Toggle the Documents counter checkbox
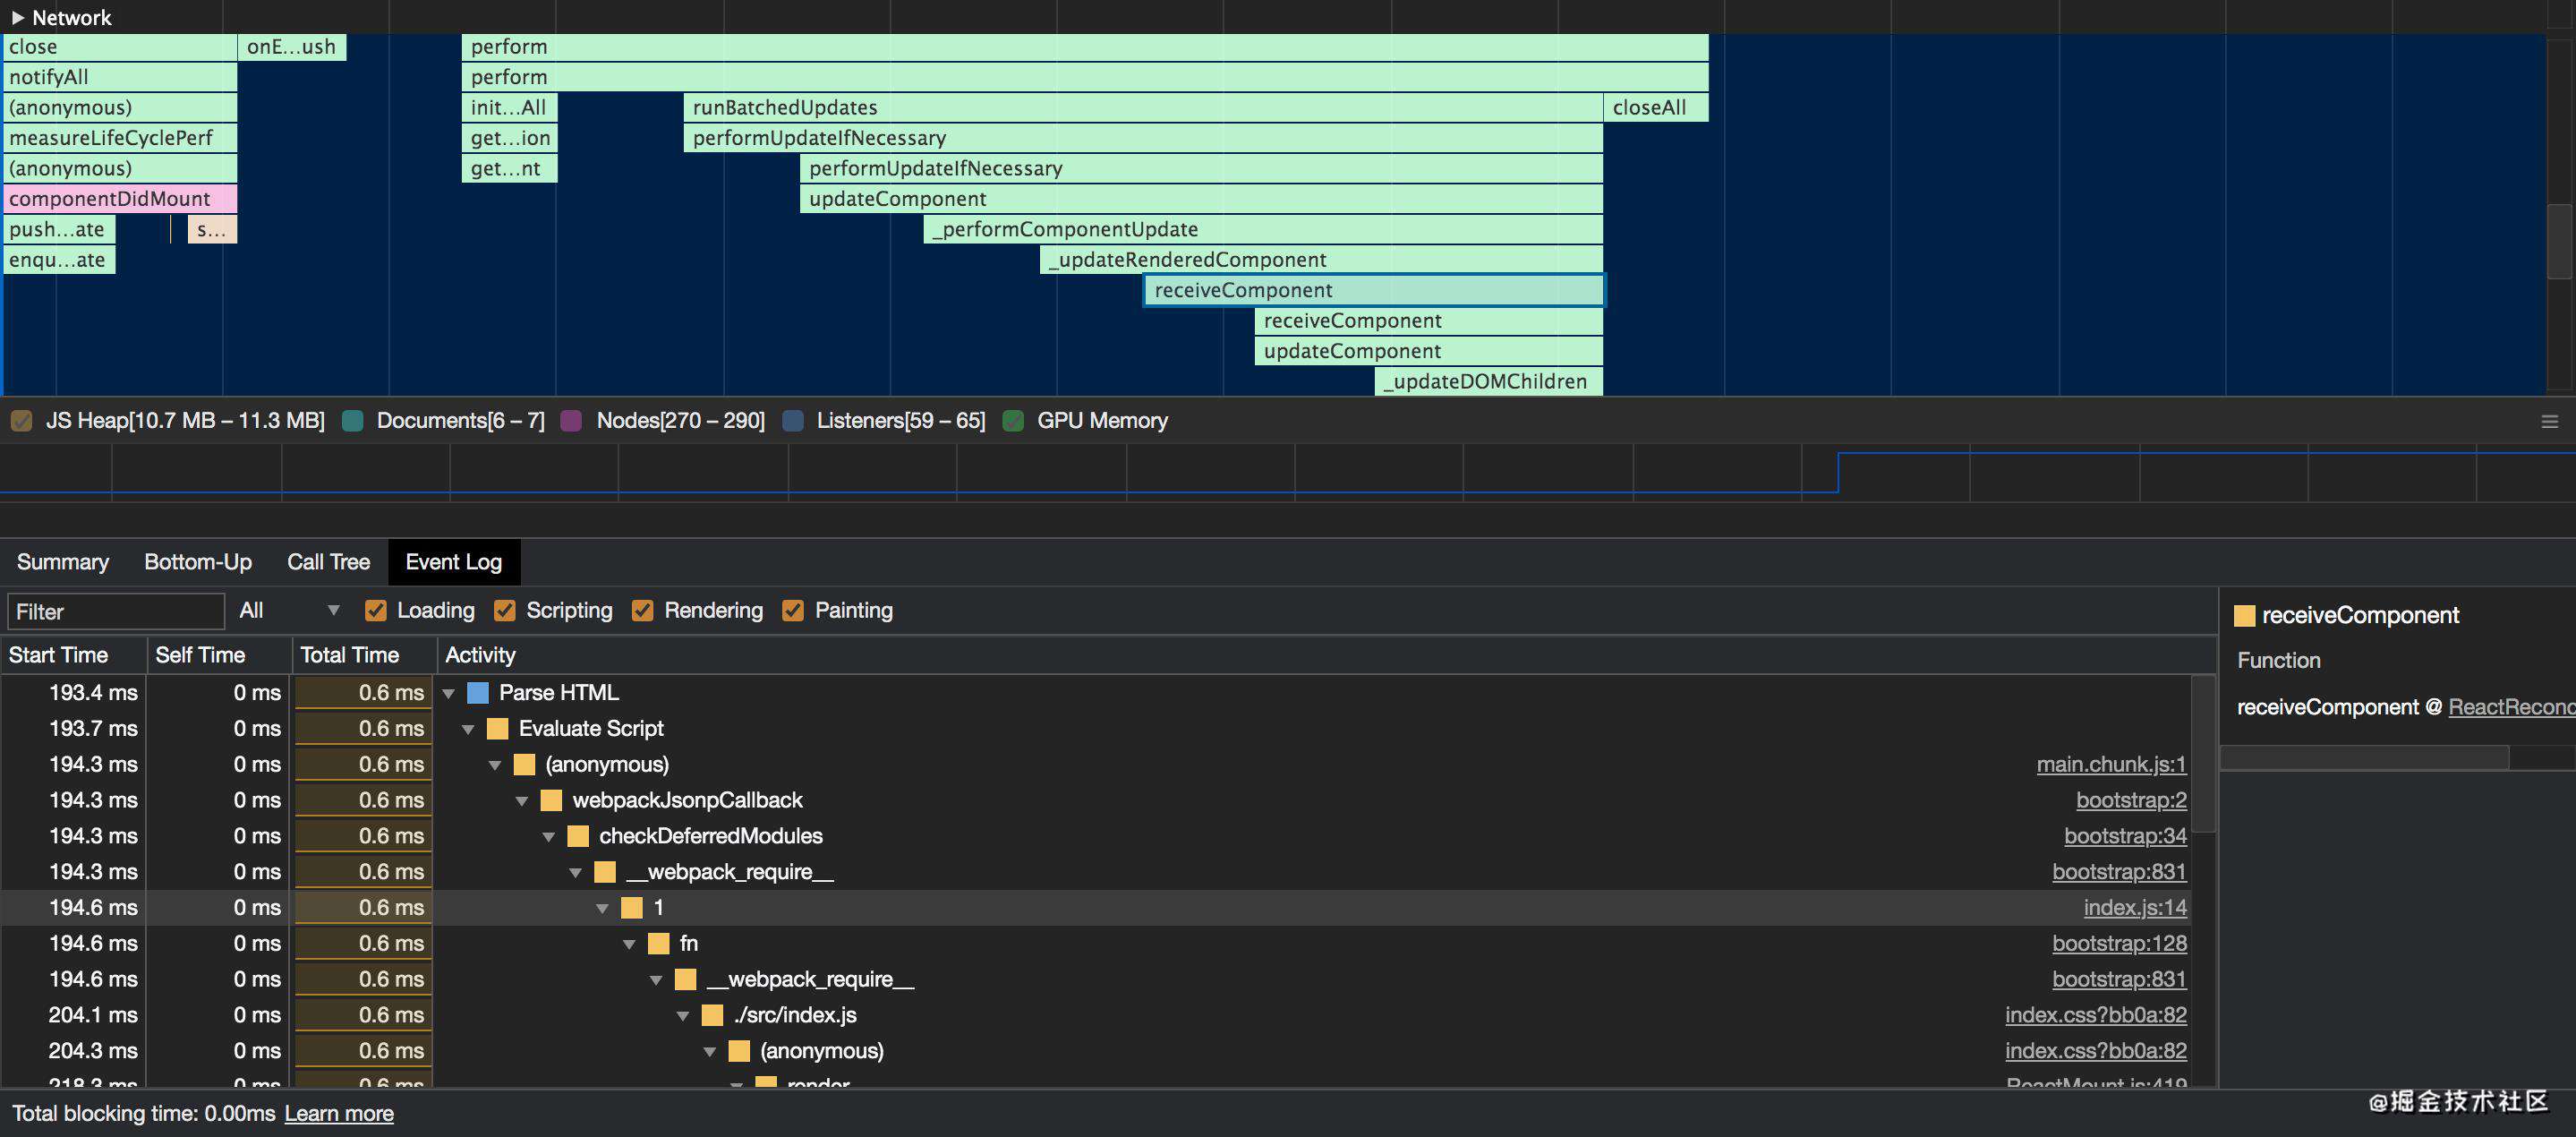The image size is (2576, 1137). [x=352, y=421]
